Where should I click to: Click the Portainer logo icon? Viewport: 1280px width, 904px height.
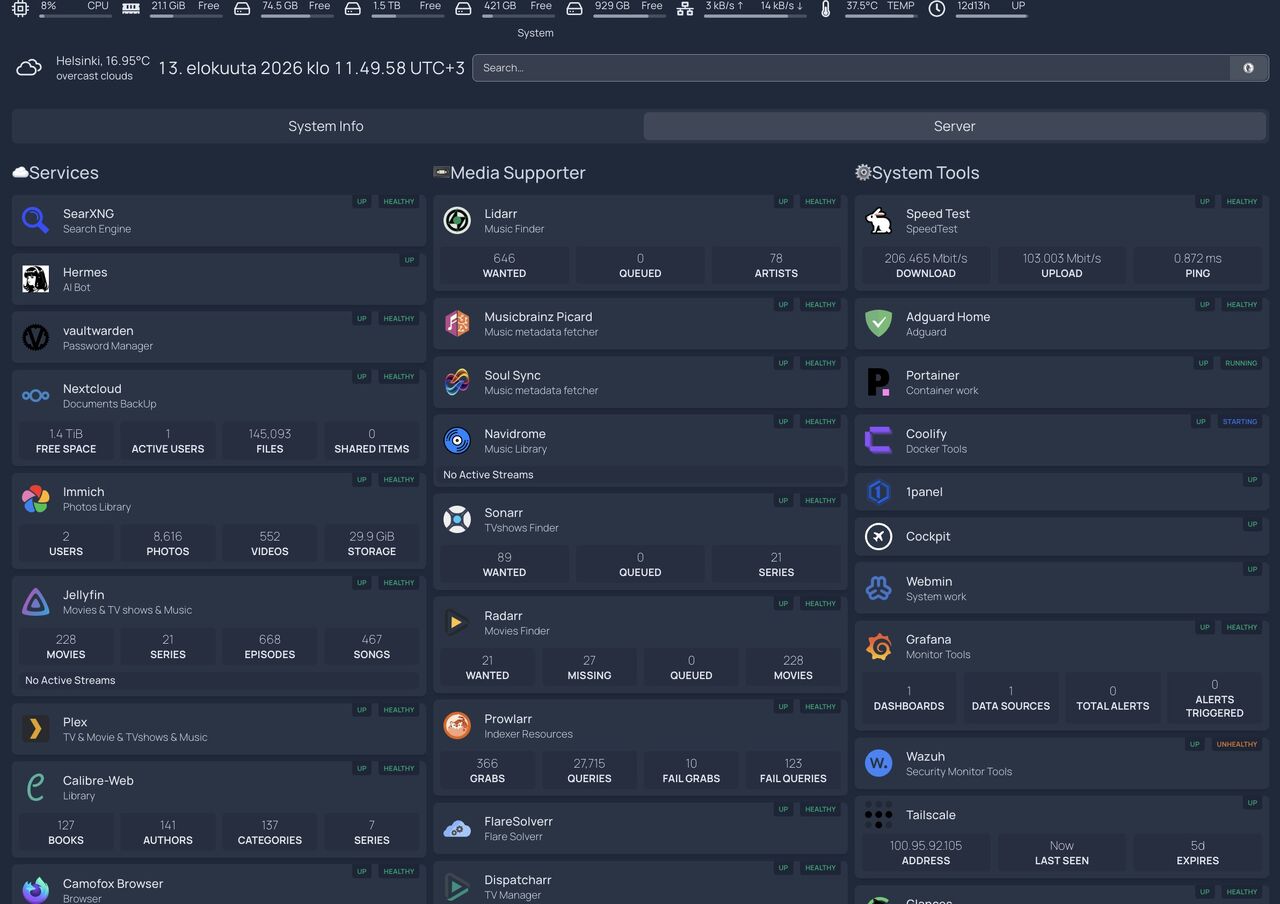coord(878,382)
